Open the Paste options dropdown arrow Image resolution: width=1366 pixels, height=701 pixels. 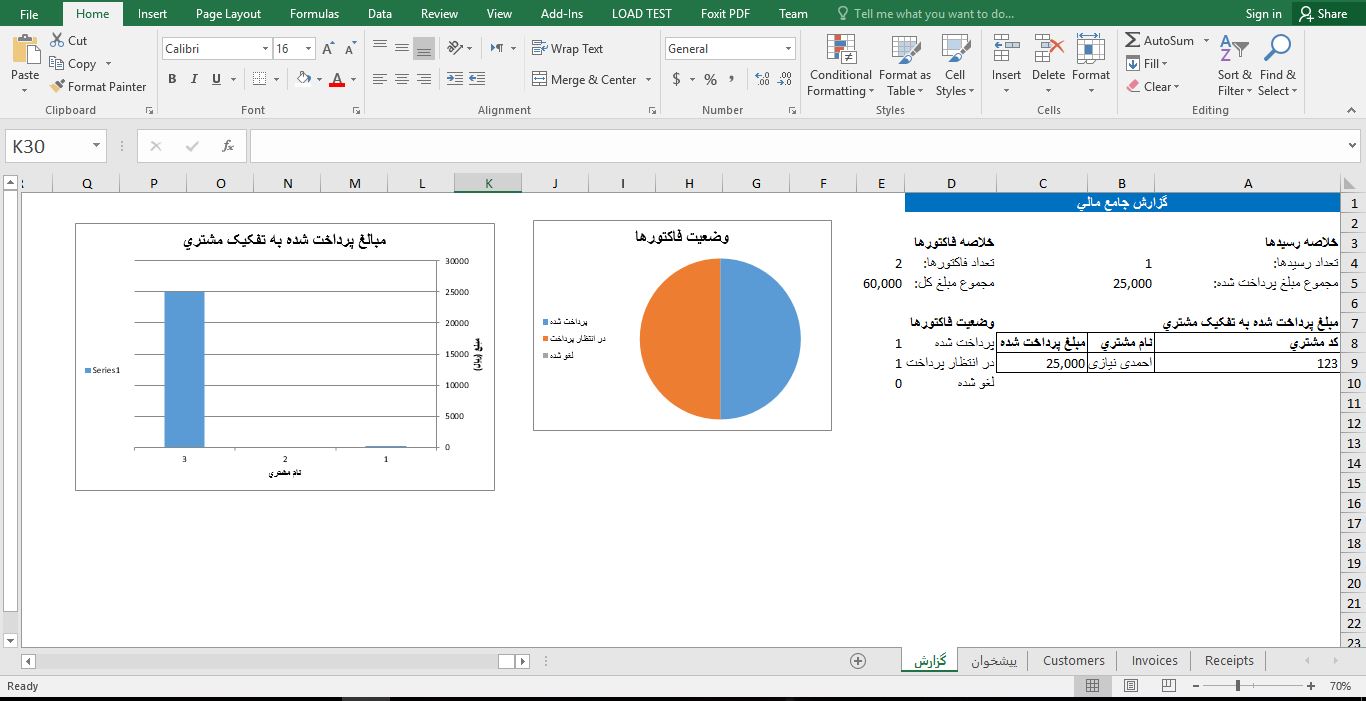pos(25,91)
